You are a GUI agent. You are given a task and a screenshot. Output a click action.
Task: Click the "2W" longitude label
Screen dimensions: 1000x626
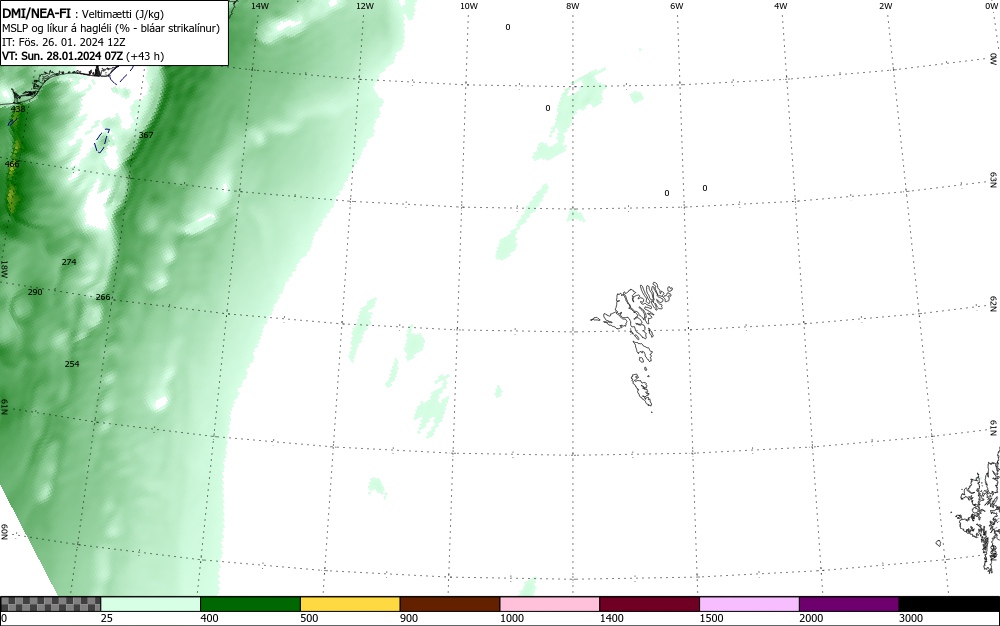[x=885, y=6]
